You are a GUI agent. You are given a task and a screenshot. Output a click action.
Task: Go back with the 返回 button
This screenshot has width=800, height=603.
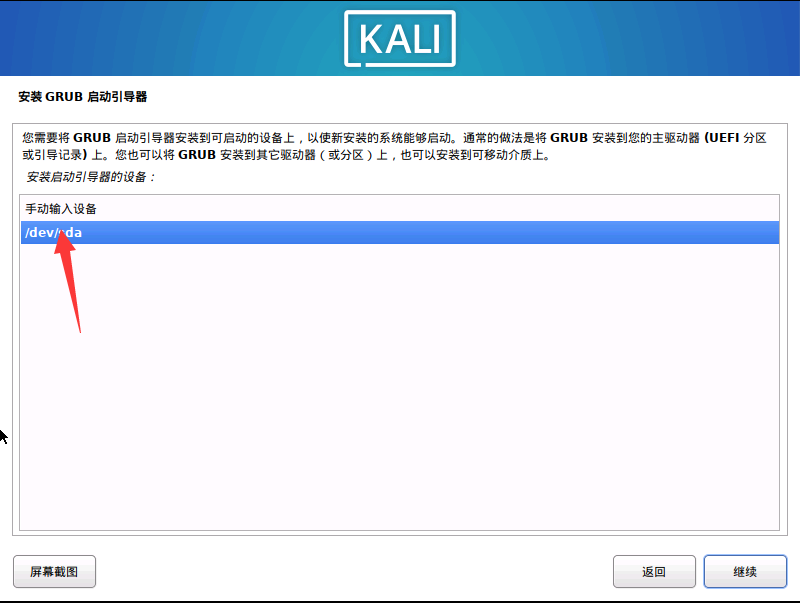(654, 571)
